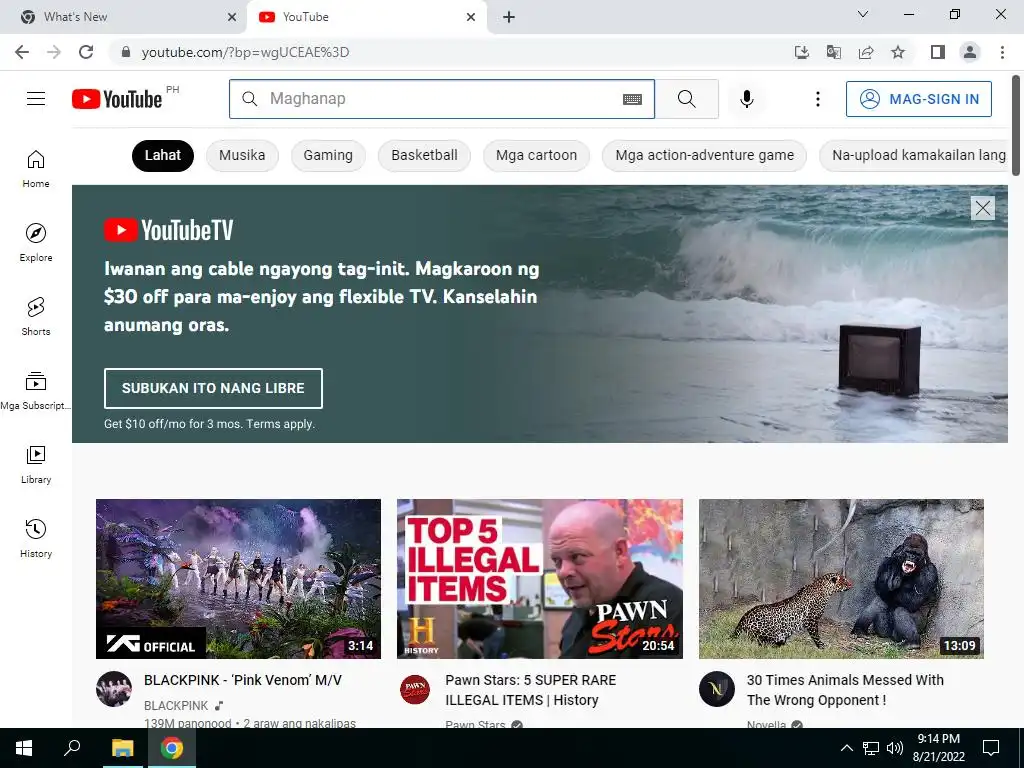Click Chrome icon on the taskbar
The height and width of the screenshot is (768, 1024).
click(172, 748)
